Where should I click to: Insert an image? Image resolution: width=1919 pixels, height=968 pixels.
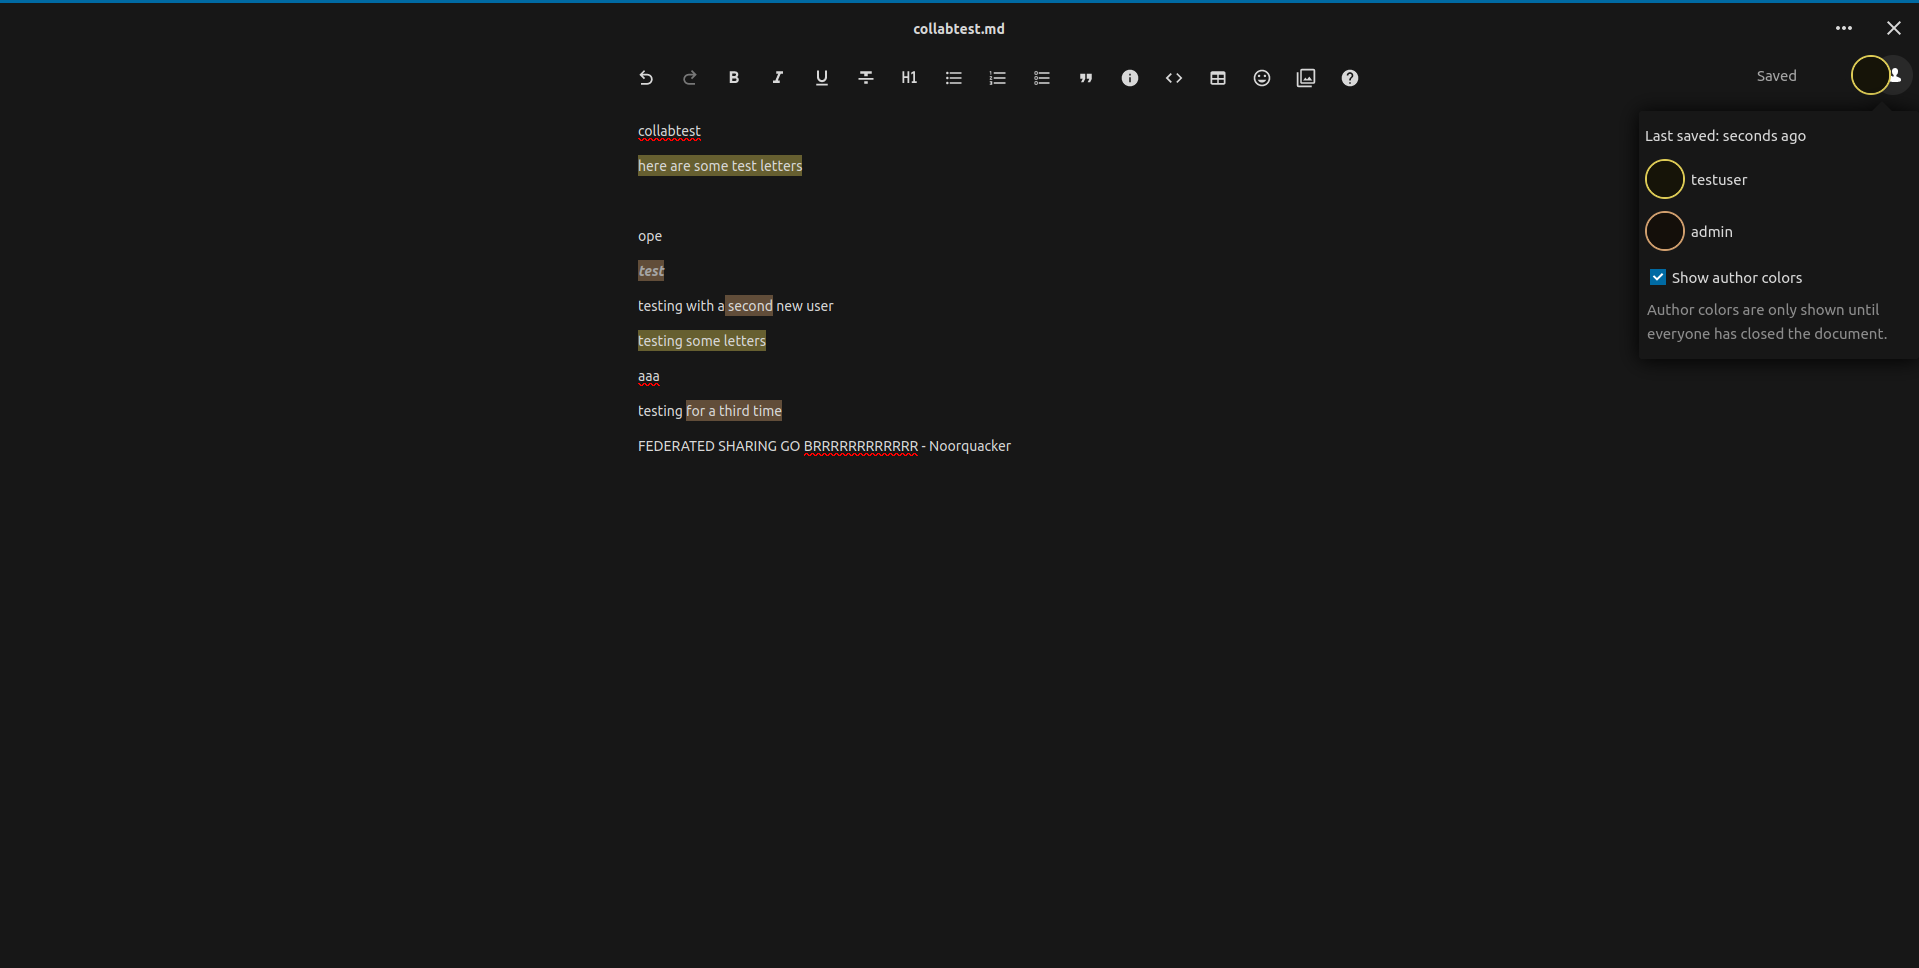click(1305, 77)
